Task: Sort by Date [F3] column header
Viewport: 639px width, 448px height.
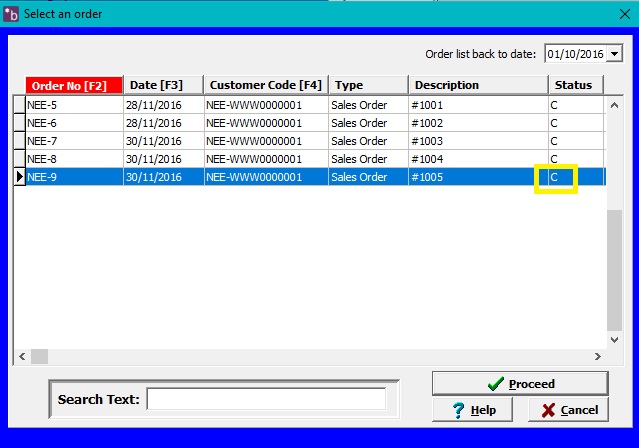Action: [163, 85]
